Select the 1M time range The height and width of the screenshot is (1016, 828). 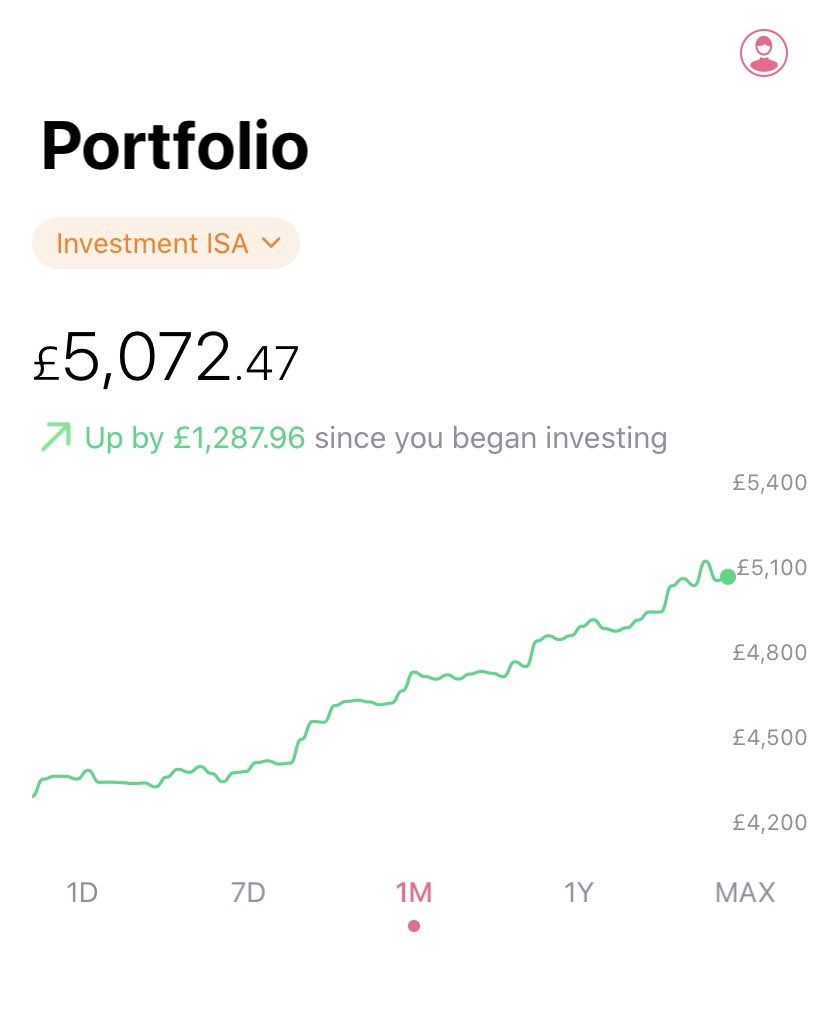click(414, 892)
